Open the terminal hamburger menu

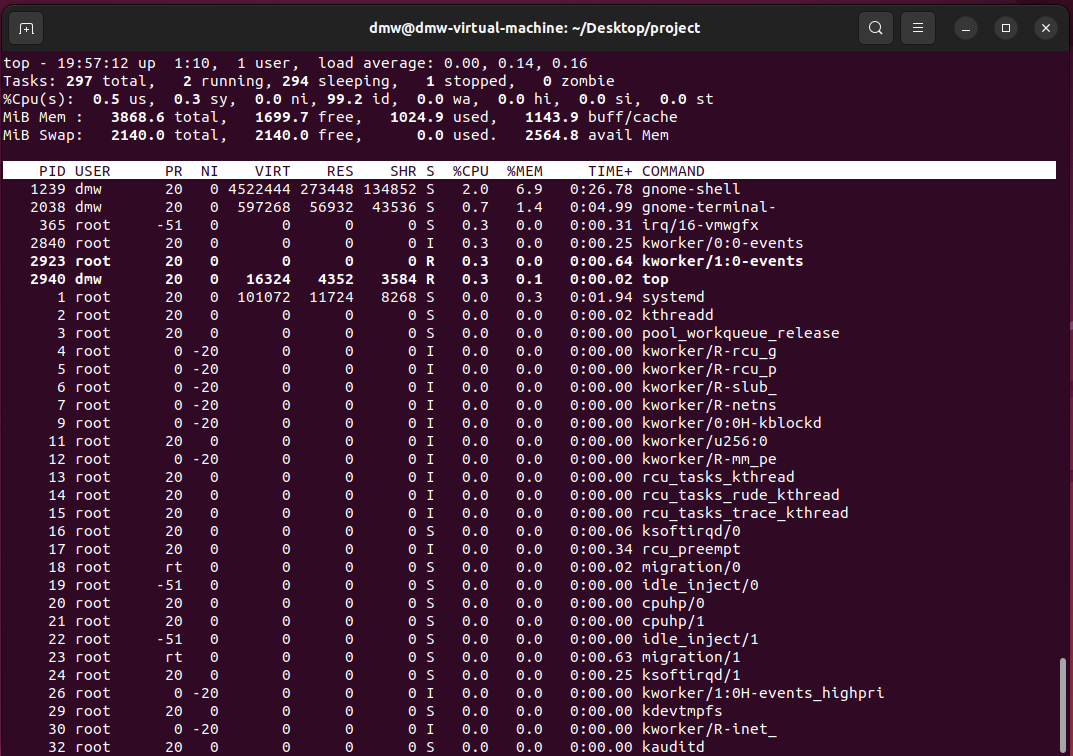(919, 28)
